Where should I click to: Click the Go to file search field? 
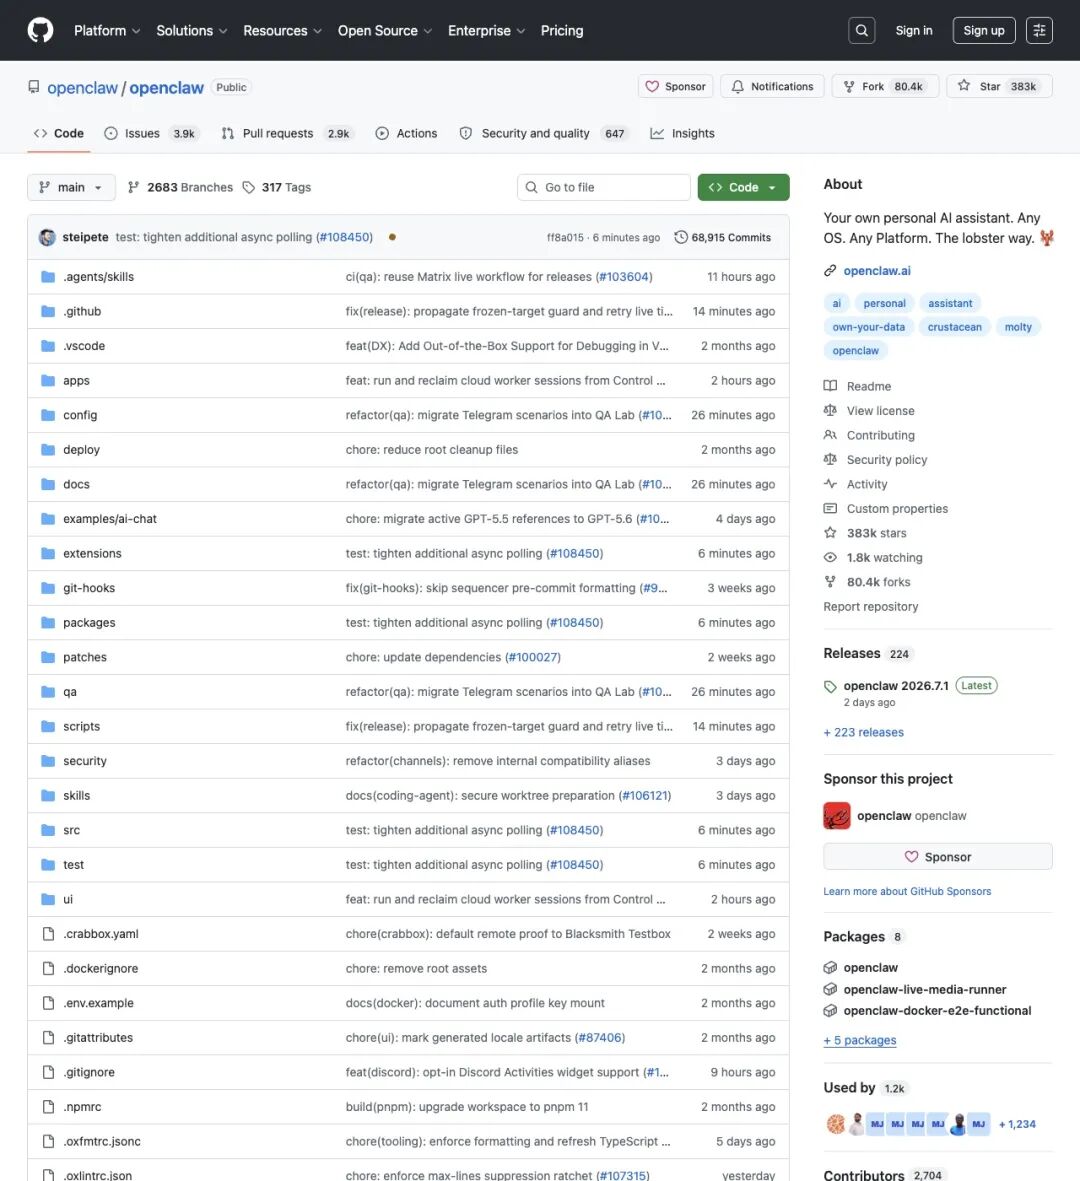click(x=604, y=188)
